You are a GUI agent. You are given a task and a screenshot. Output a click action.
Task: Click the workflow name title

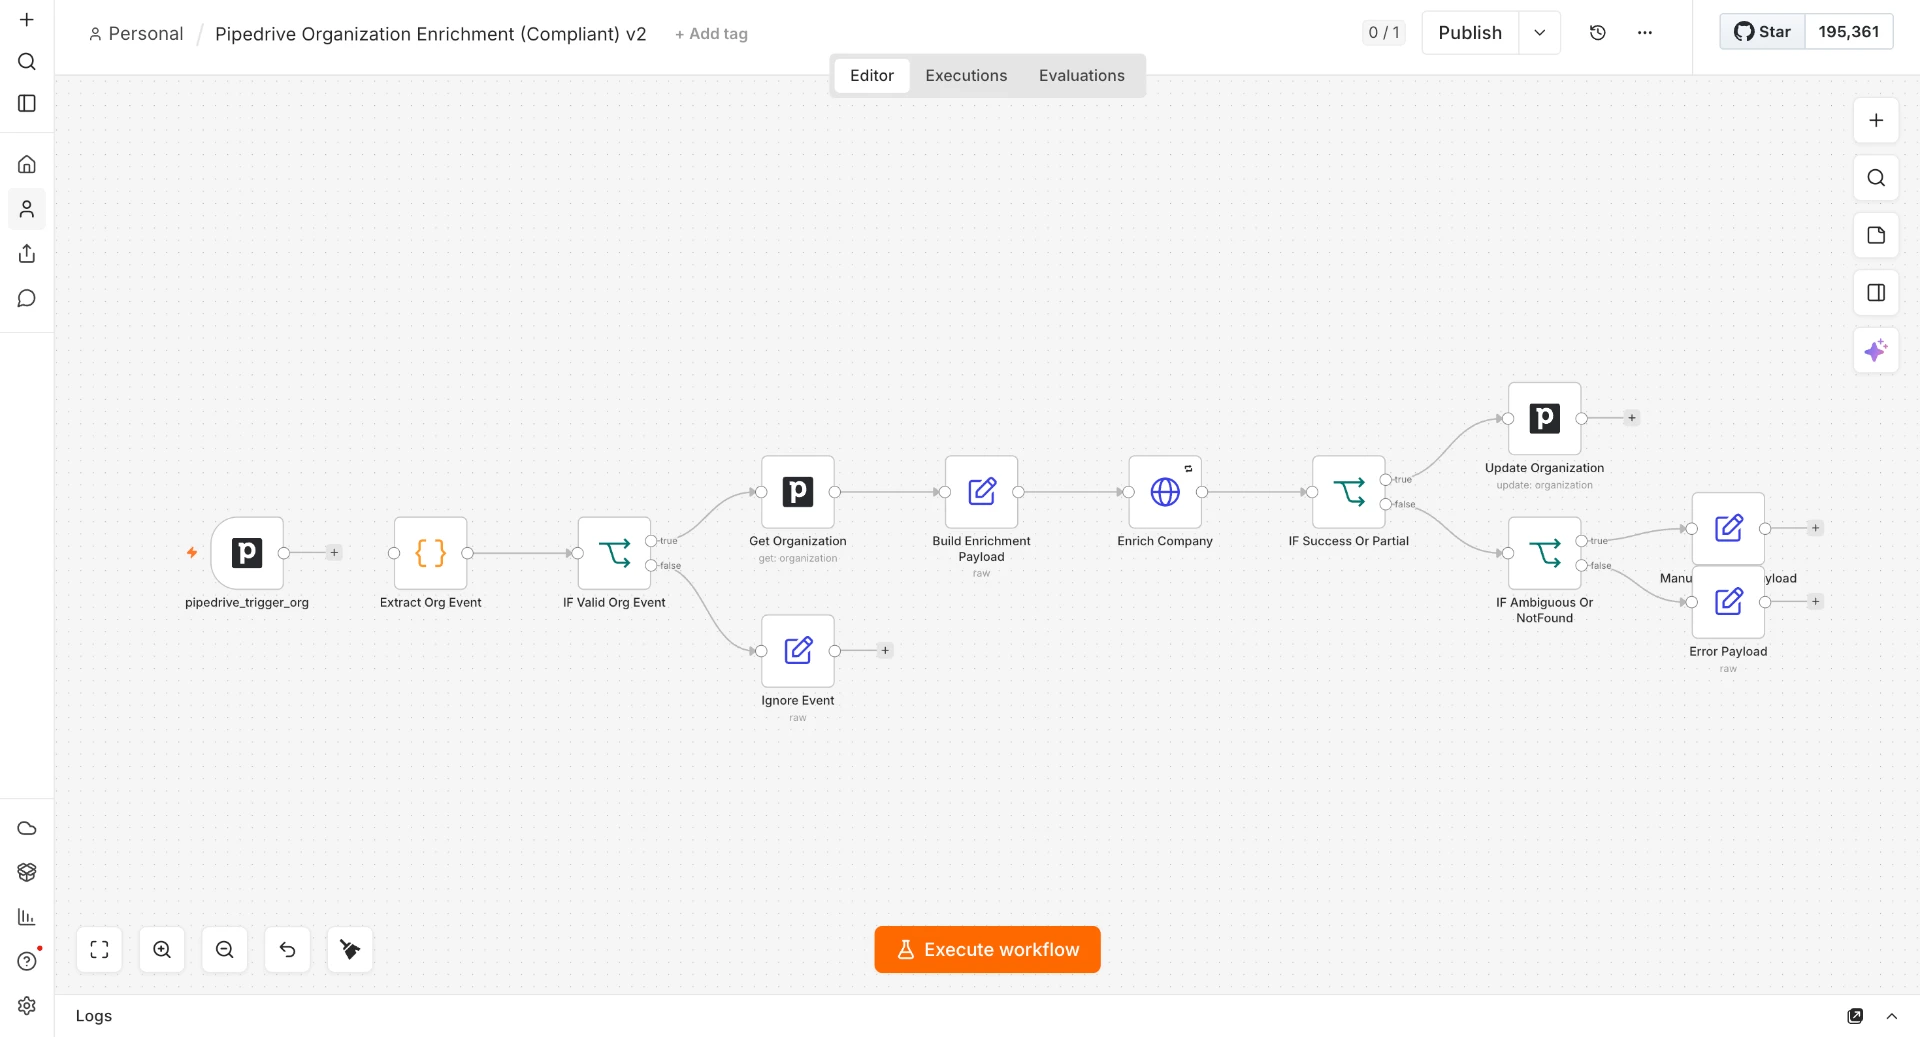coord(431,34)
